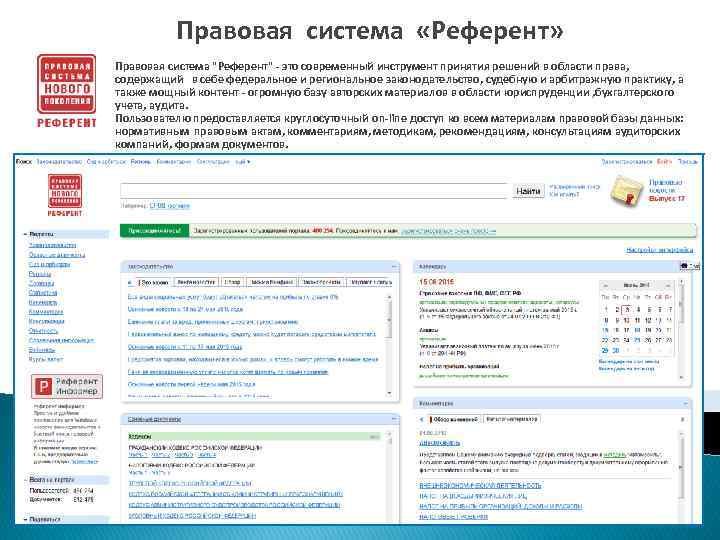Open Законодательство in the Разделы sidebar
Image resolution: width=720 pixels, height=540 pixels.
52,245
